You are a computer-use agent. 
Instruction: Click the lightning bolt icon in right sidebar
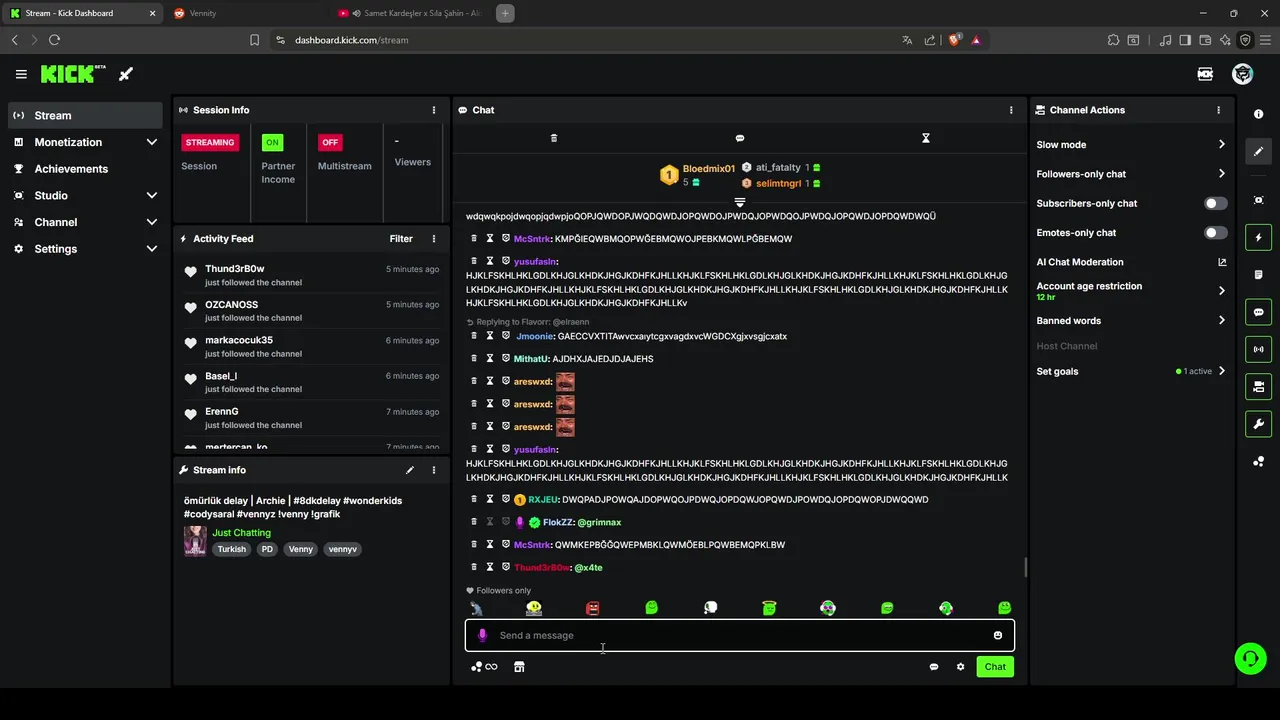[x=1259, y=237]
